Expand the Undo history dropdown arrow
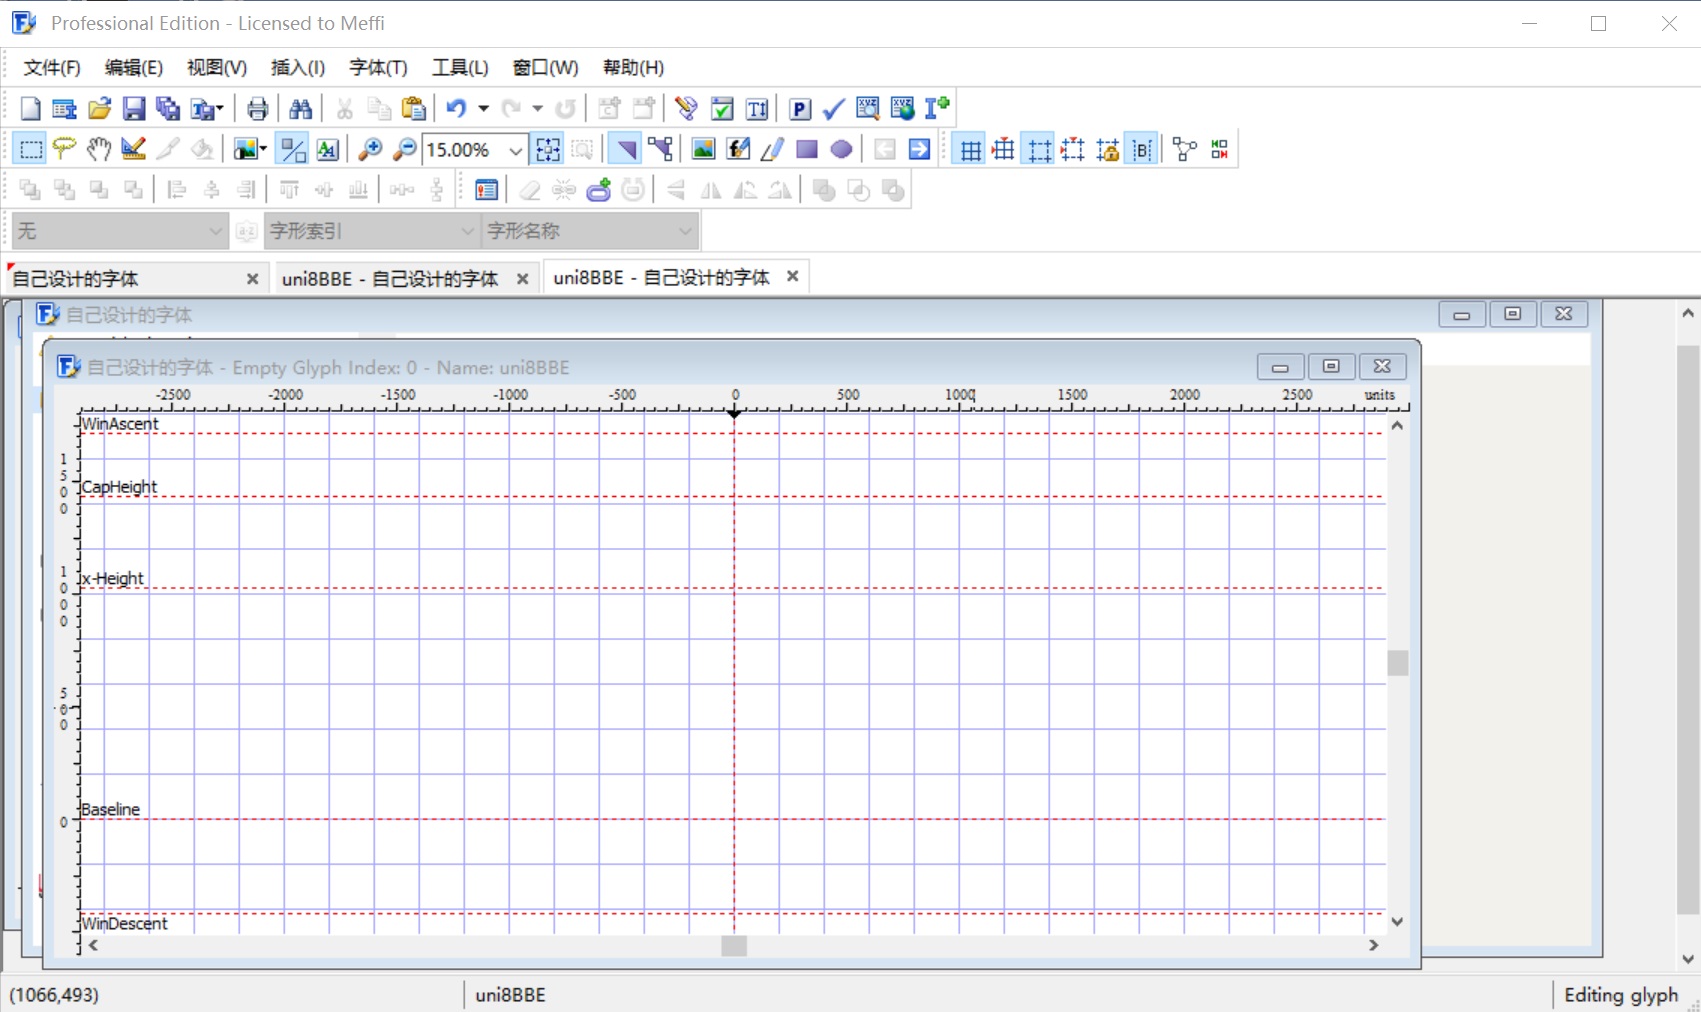The height and width of the screenshot is (1012, 1701). coord(483,108)
